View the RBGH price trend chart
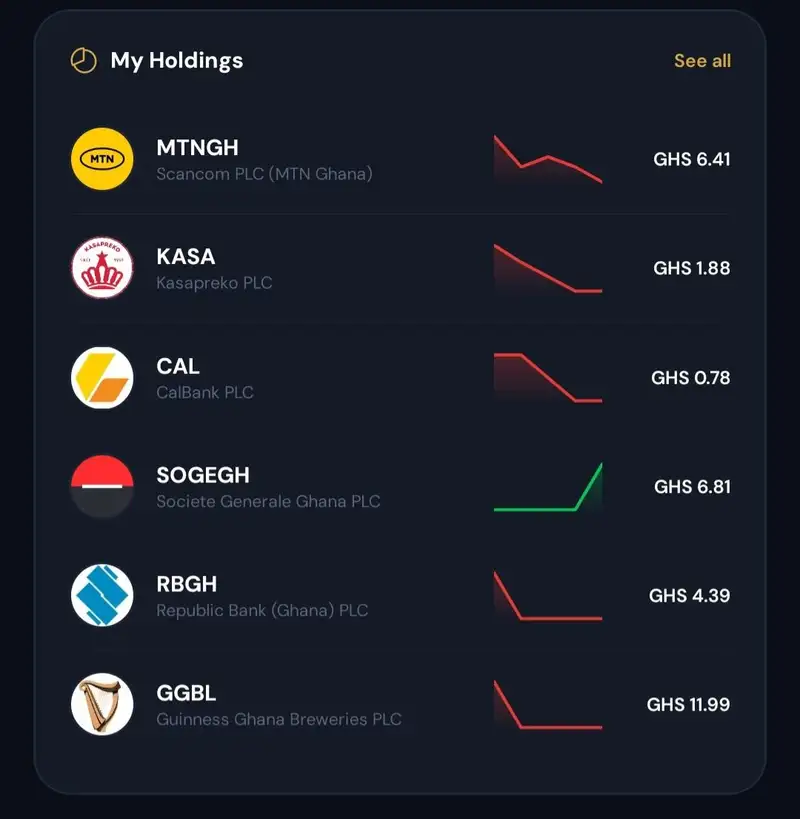The width and height of the screenshot is (800, 819). (x=548, y=596)
